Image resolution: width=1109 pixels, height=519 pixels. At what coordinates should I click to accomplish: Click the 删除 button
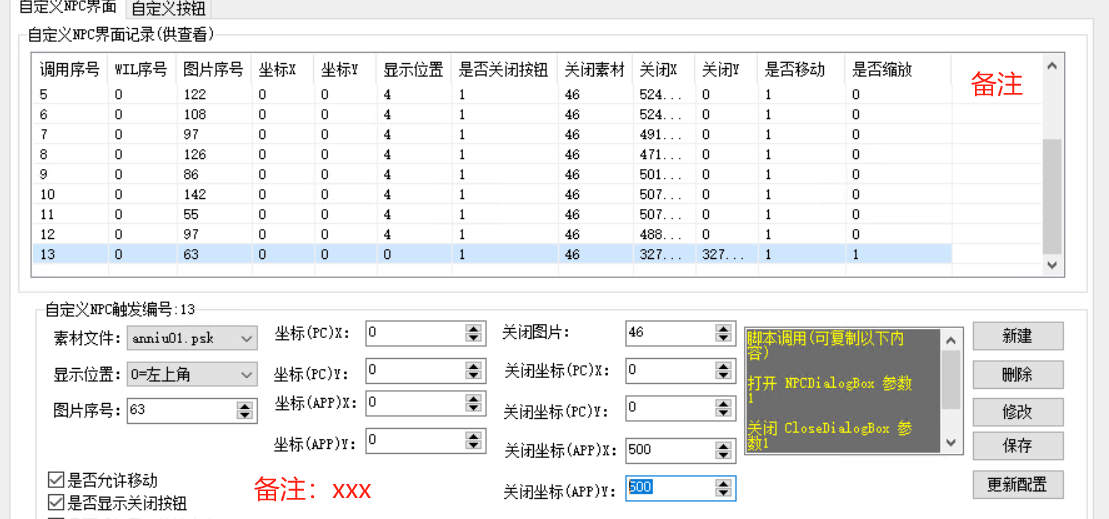(x=1017, y=374)
